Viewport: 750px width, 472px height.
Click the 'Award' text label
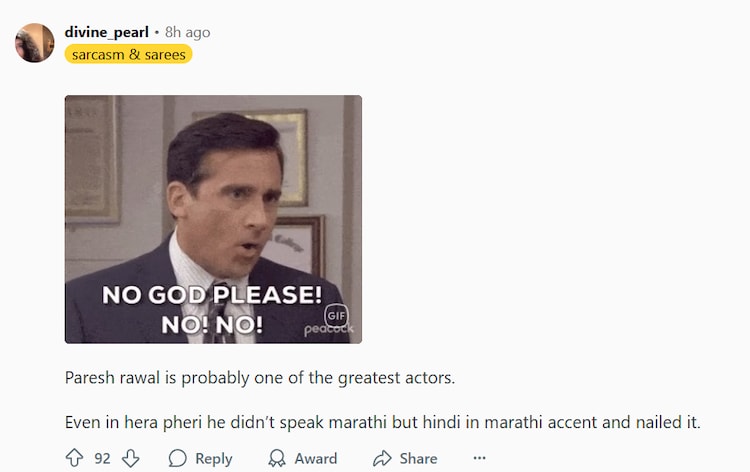316,458
